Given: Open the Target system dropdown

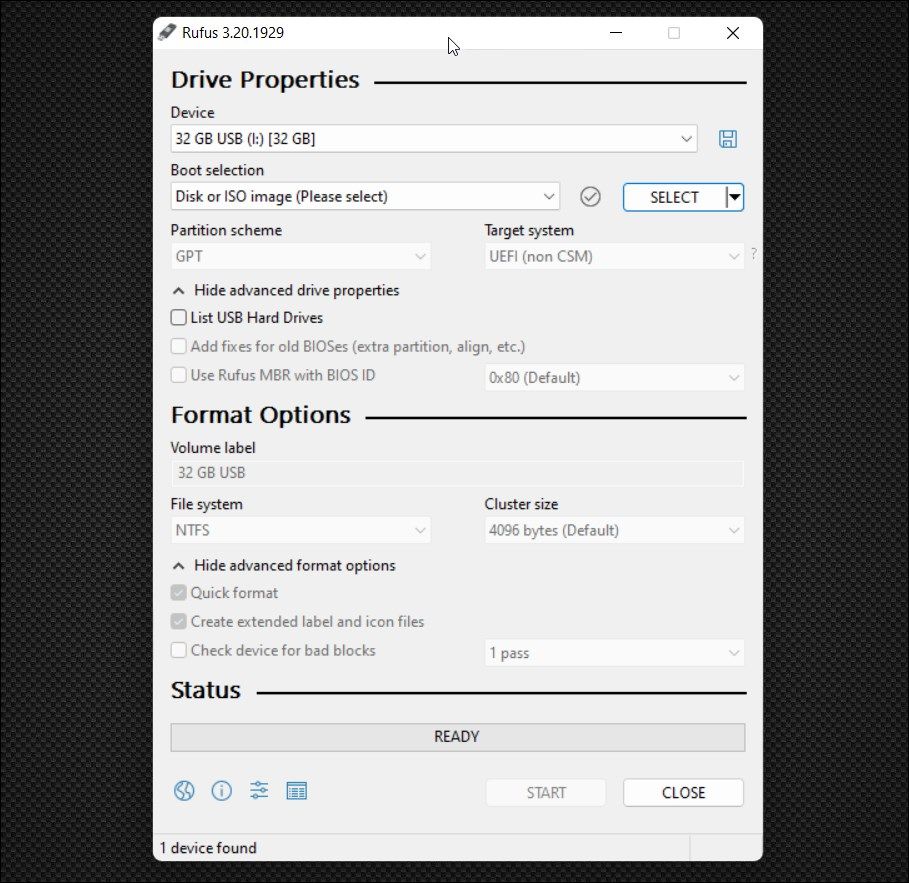Looking at the screenshot, I should coord(615,256).
